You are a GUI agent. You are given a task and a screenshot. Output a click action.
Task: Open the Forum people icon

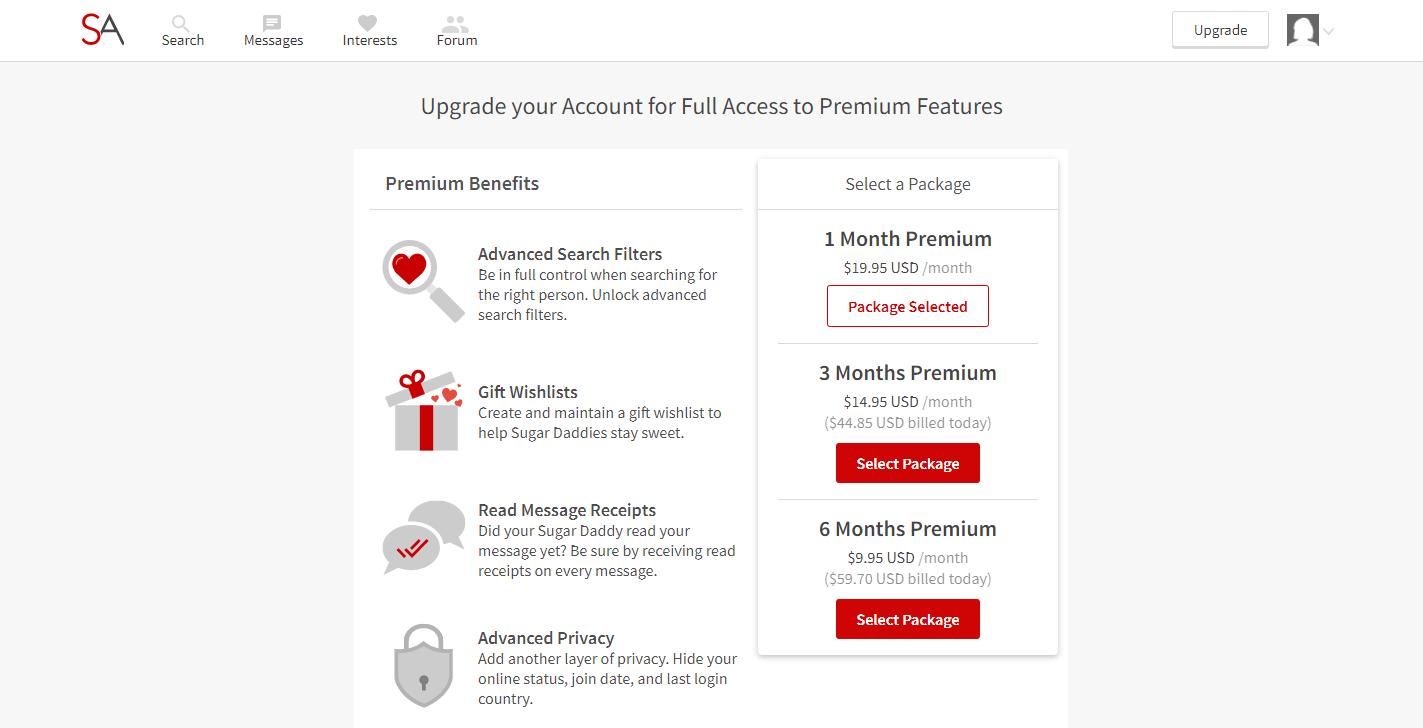click(456, 22)
